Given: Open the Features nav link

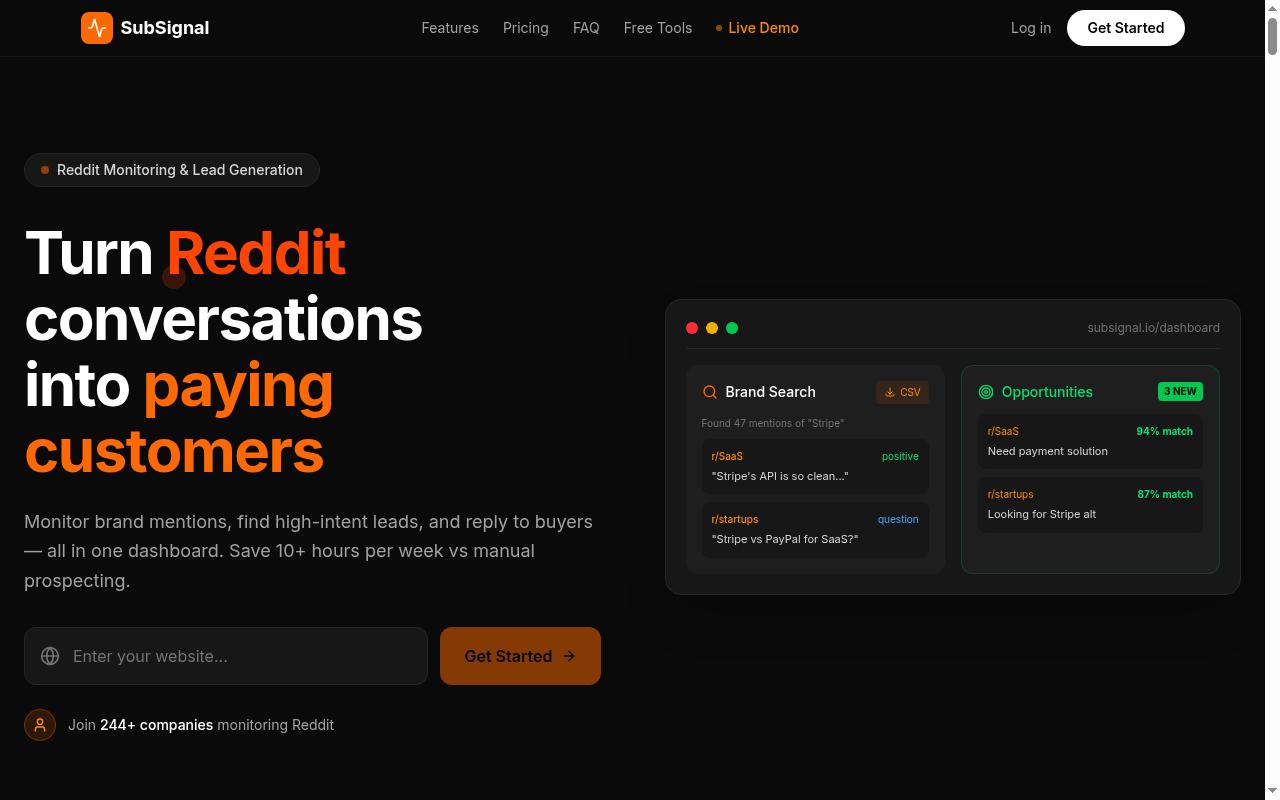Looking at the screenshot, I should [450, 28].
